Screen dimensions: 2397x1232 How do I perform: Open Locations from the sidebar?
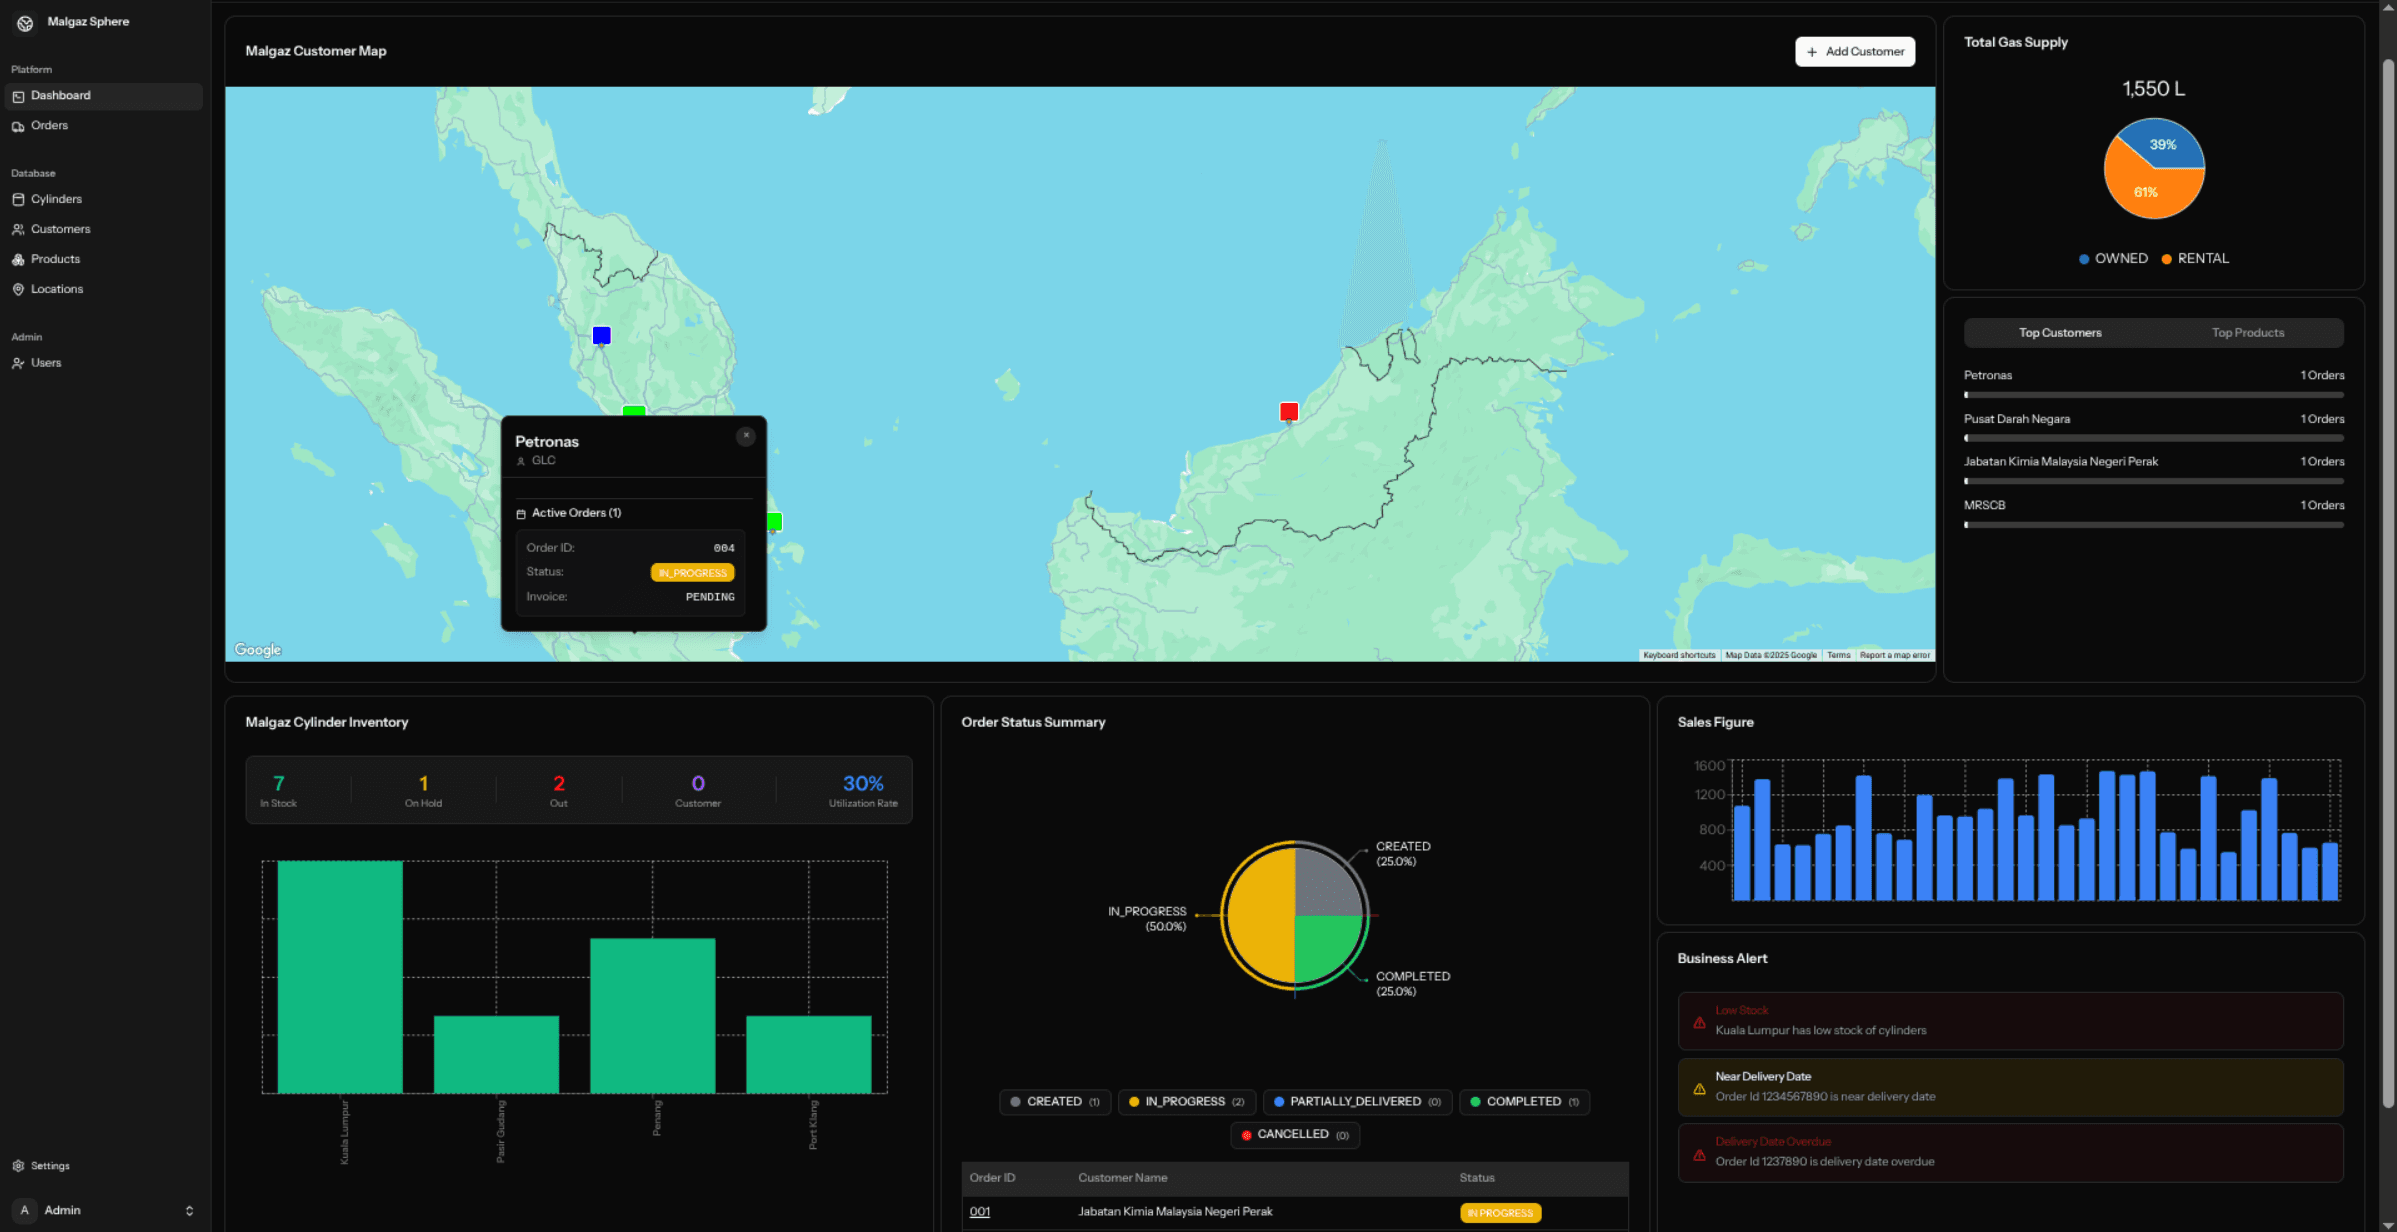[19, 289]
